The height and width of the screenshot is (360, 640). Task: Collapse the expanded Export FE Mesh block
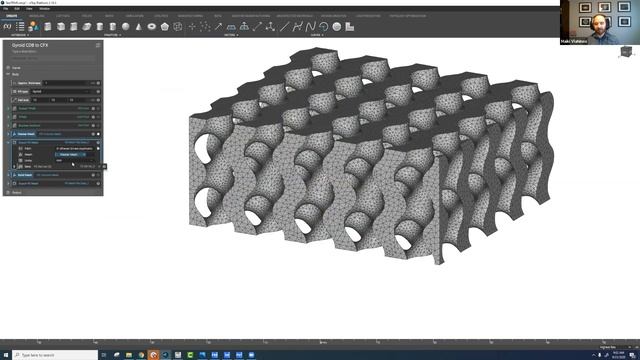click(8, 142)
